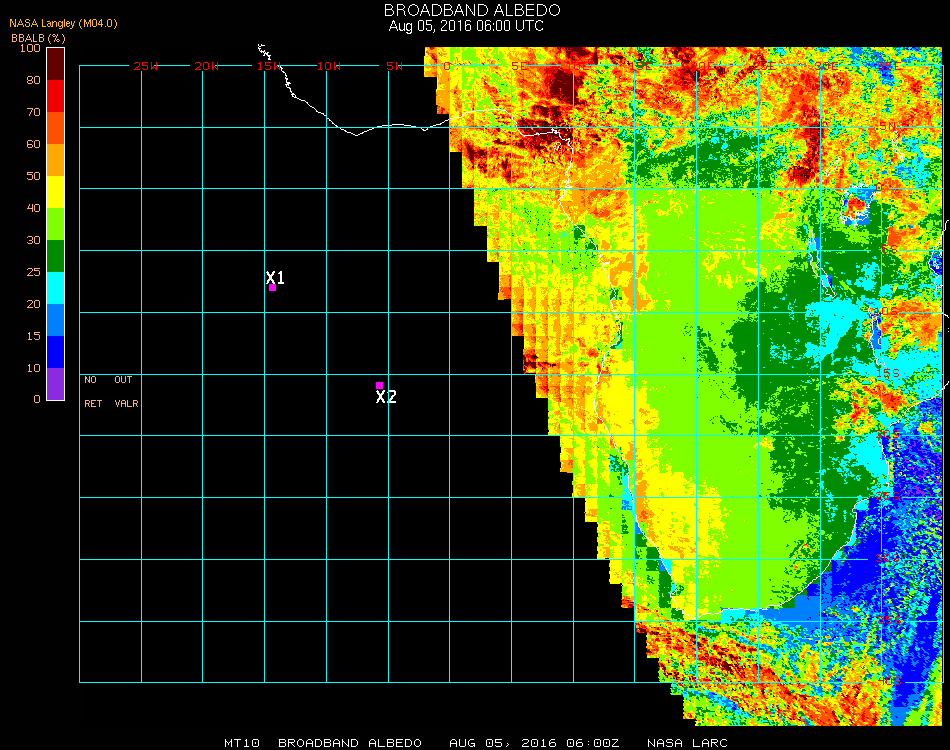Click the Aug 05, 2016 06:00 UTC timestamp

pyautogui.click(x=466, y=26)
